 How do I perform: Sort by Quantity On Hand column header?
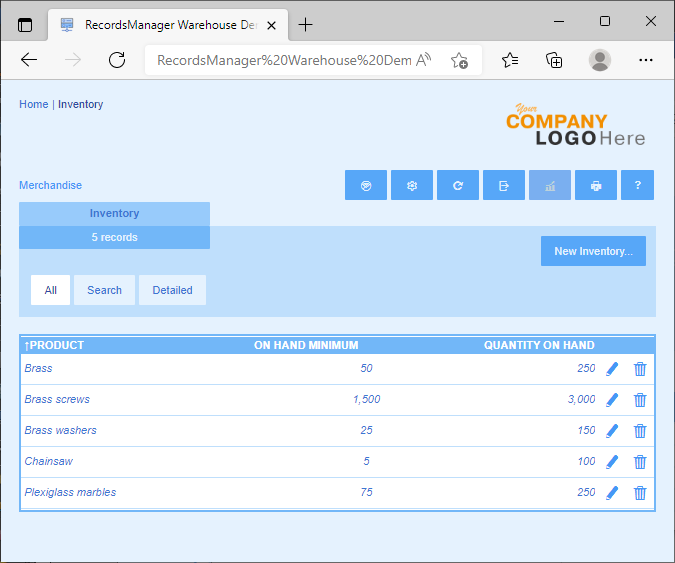coord(539,346)
